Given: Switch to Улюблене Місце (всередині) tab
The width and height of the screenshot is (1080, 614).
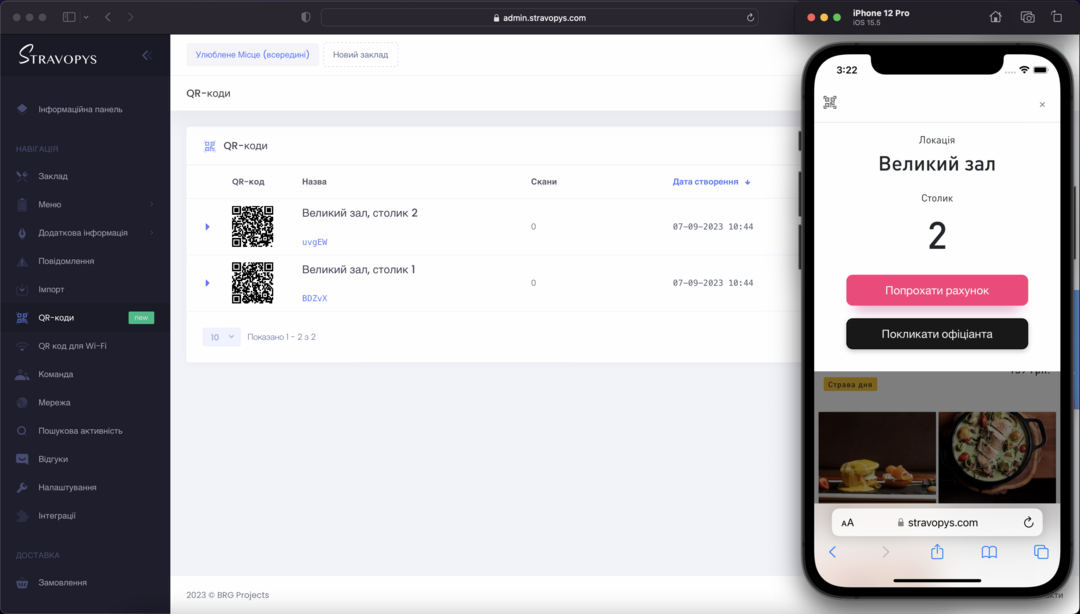Looking at the screenshot, I should [x=252, y=54].
